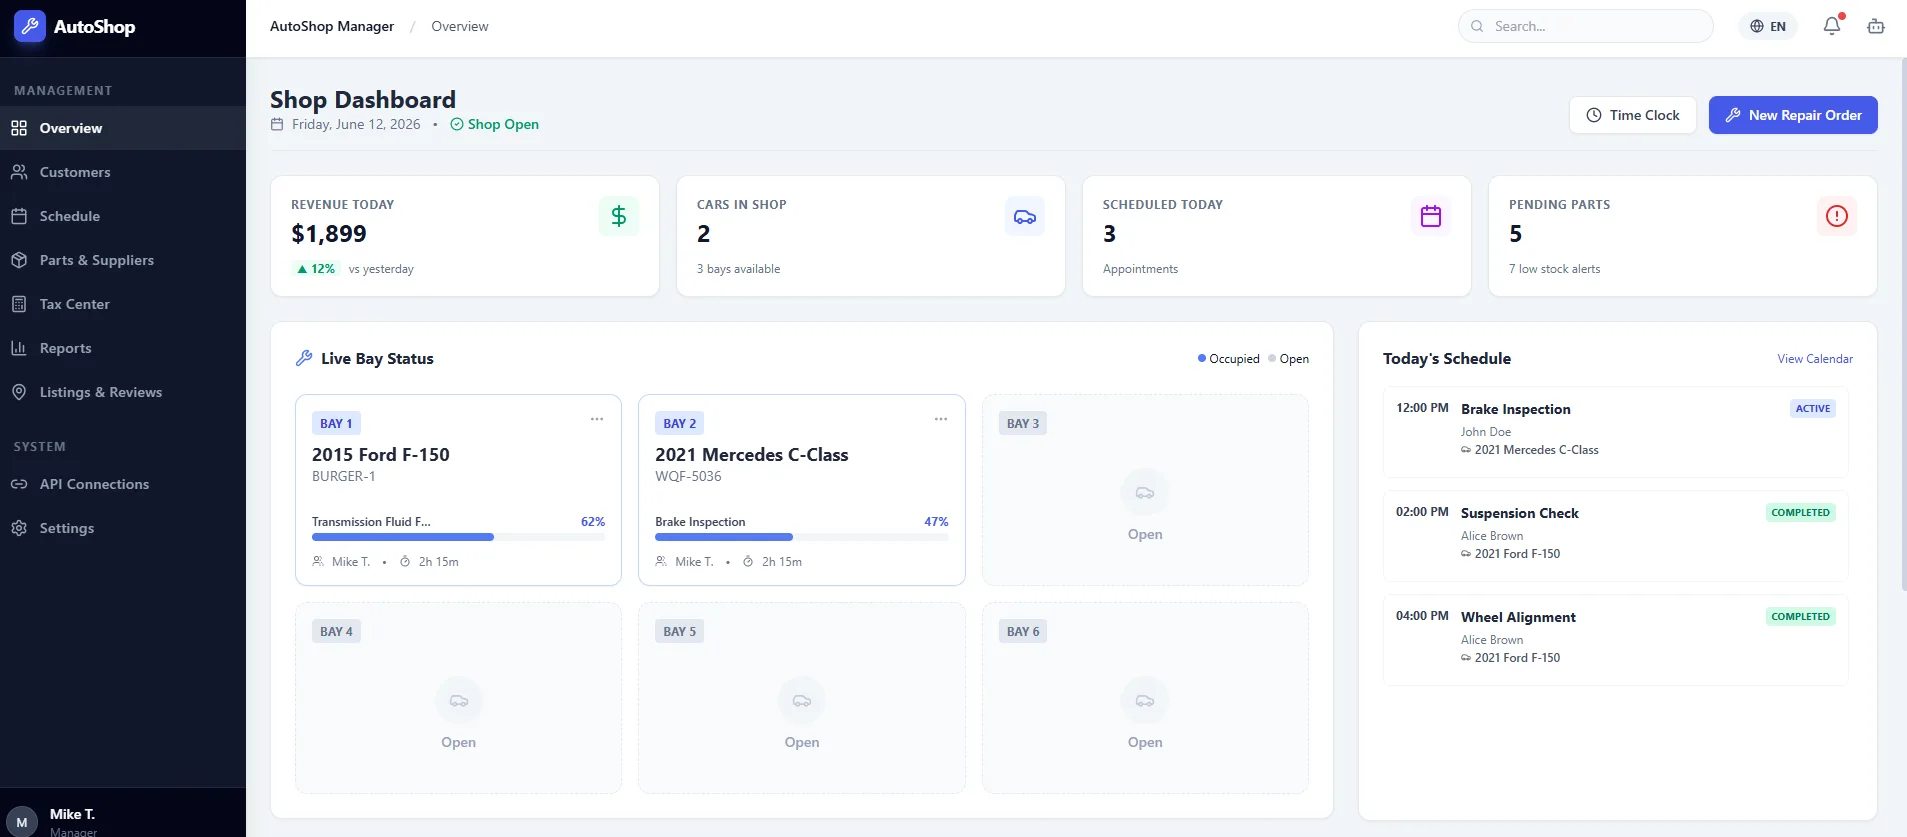Navigate to Tax Center
1907x837 pixels.
click(123, 304)
